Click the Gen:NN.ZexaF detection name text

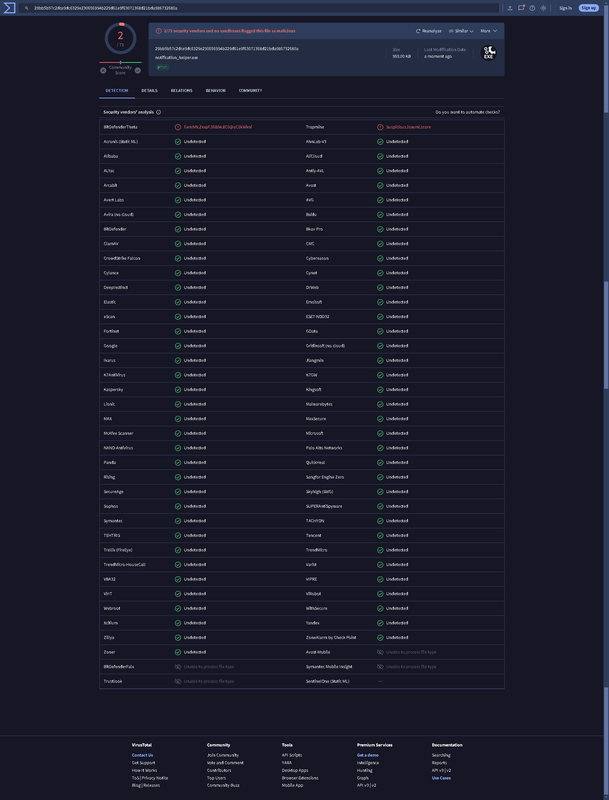click(x=218, y=127)
